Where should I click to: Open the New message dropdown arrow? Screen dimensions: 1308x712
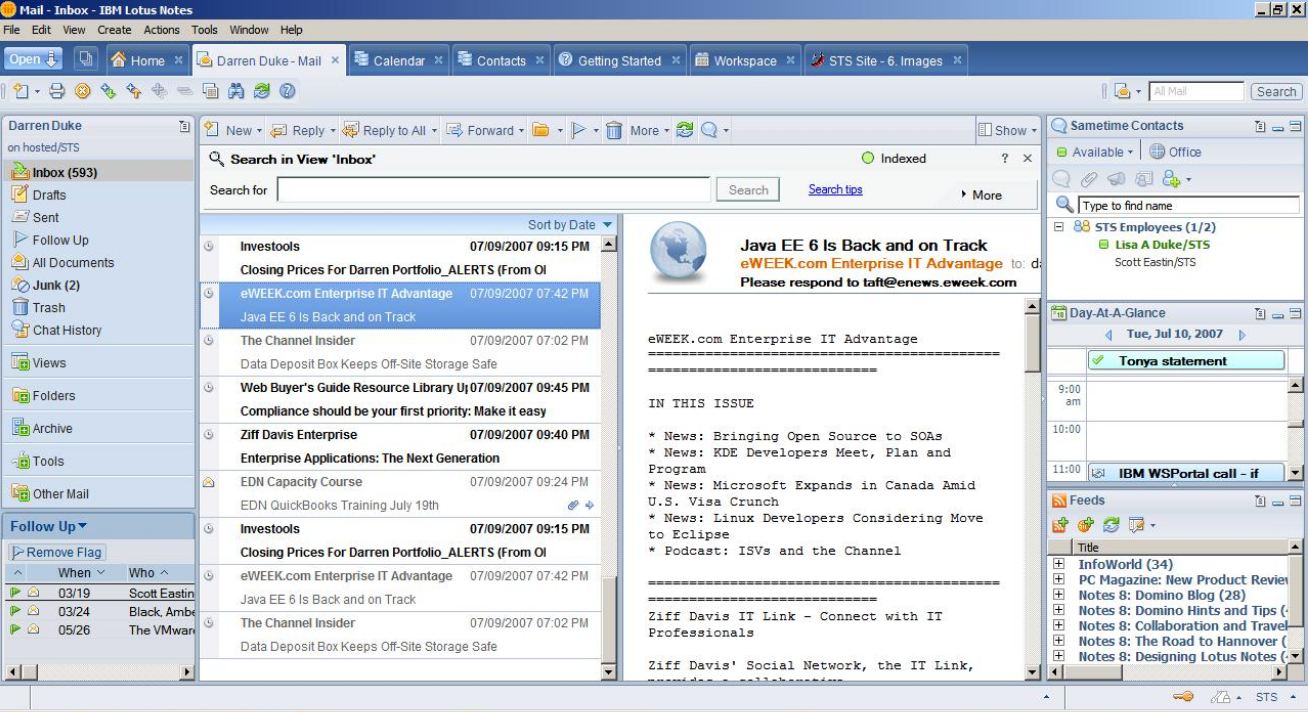pos(259,131)
